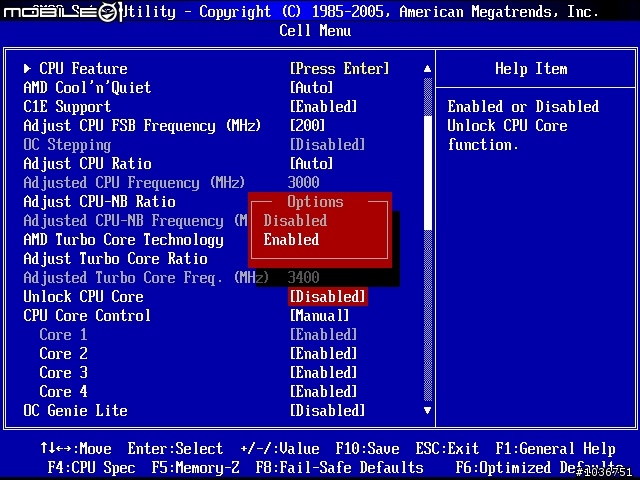640x480 pixels.
Task: Click scrollbar down arrow
Action: pyautogui.click(x=427, y=411)
